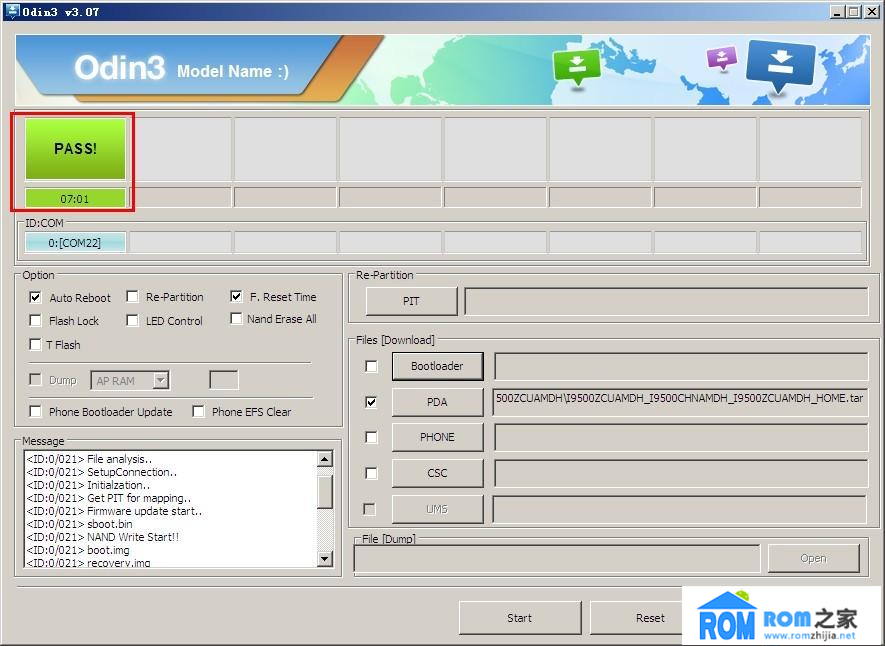Click the Odin3 title bar app icon

click(12, 11)
